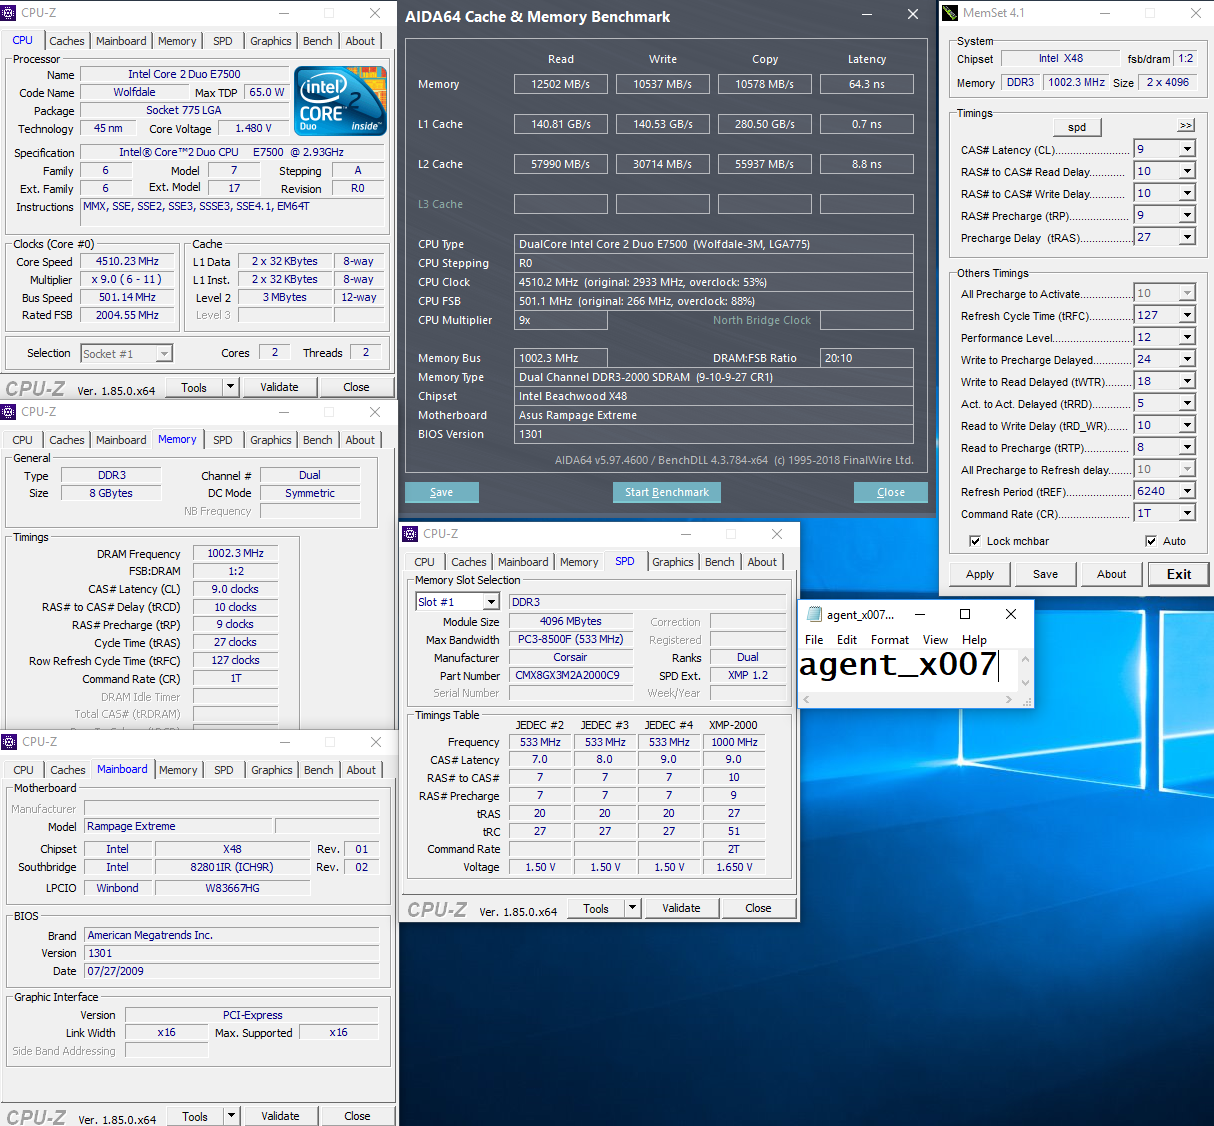The width and height of the screenshot is (1214, 1126).
Task: Click the Notepad text area
Action: (908, 671)
